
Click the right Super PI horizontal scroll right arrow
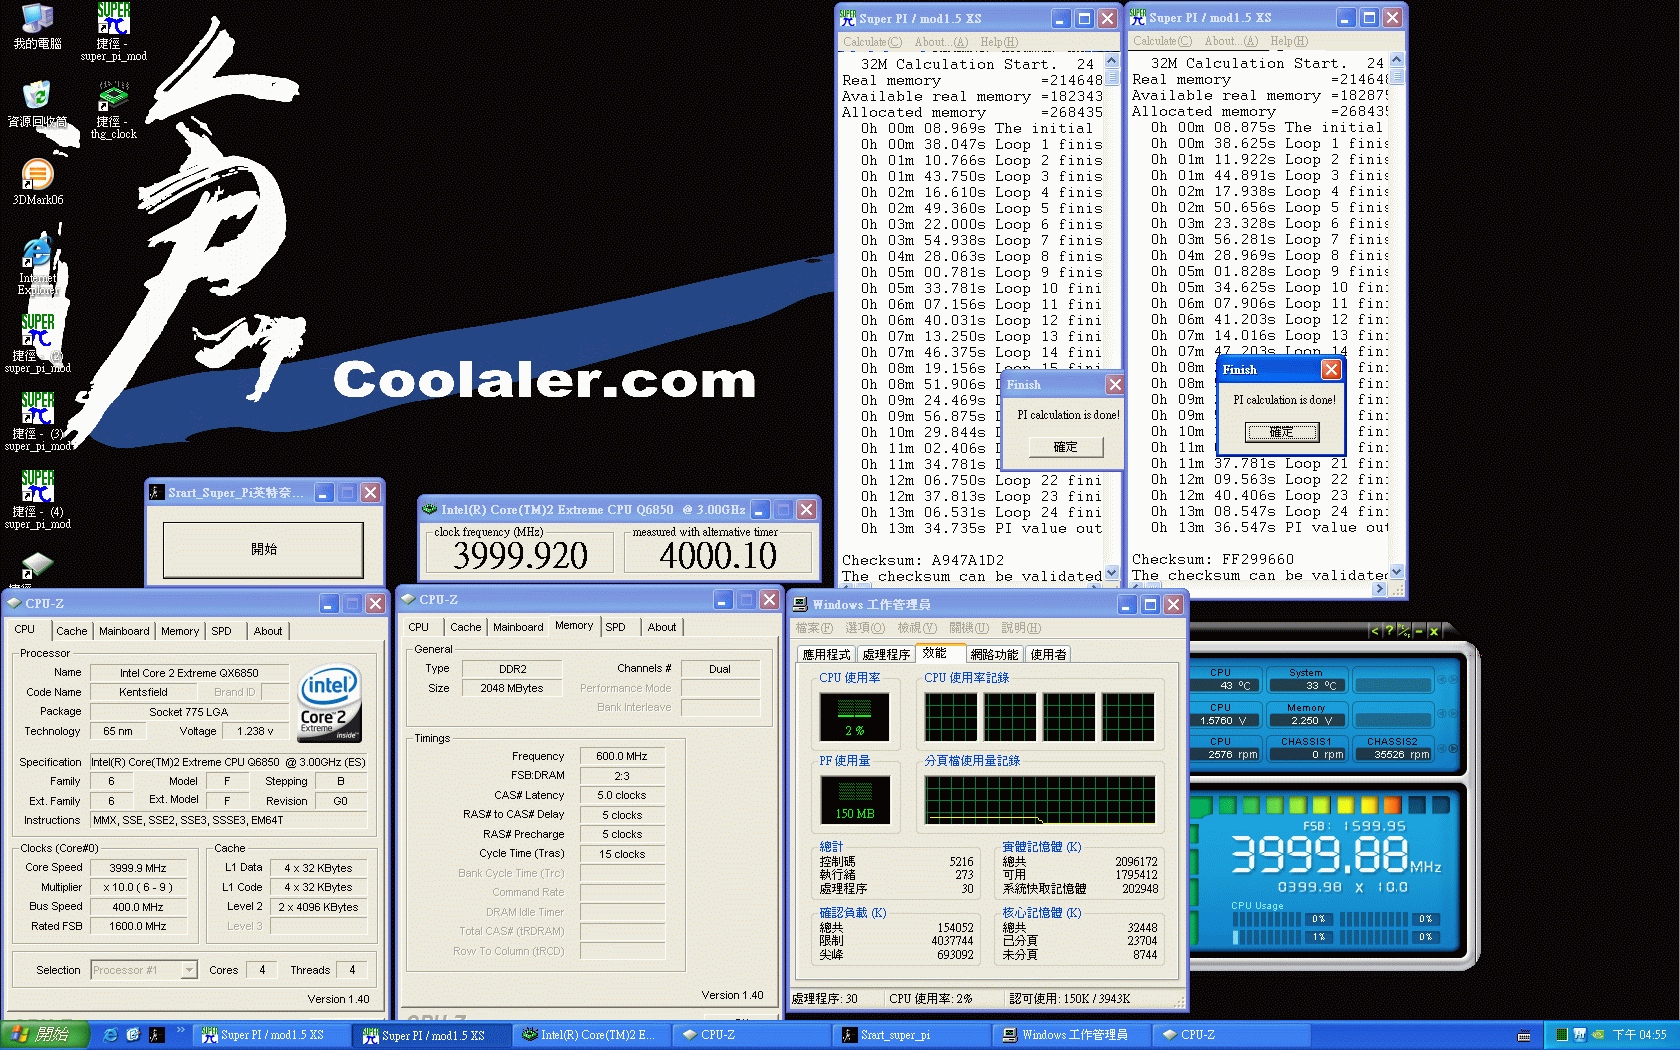(x=1380, y=589)
